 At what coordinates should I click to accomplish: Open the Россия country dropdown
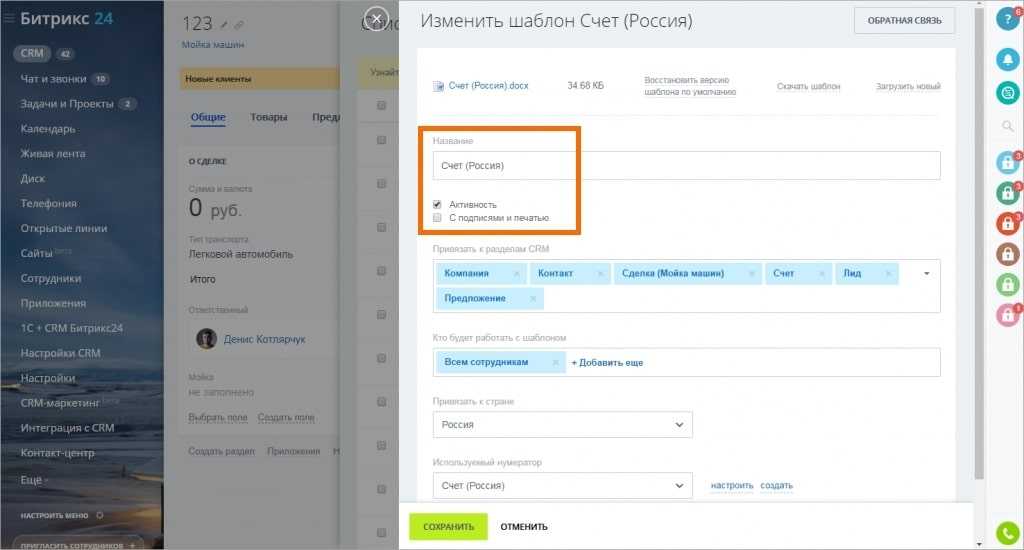pyautogui.click(x=562, y=425)
